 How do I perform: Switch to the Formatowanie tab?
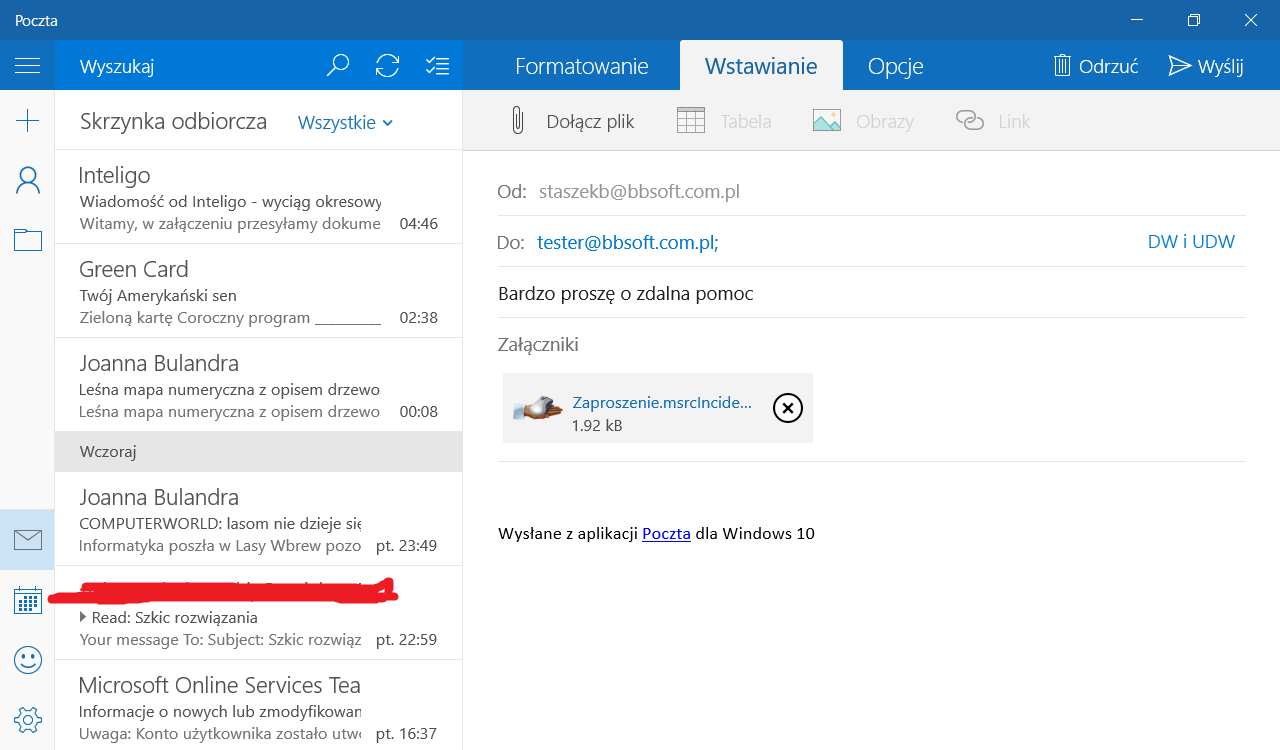(581, 67)
